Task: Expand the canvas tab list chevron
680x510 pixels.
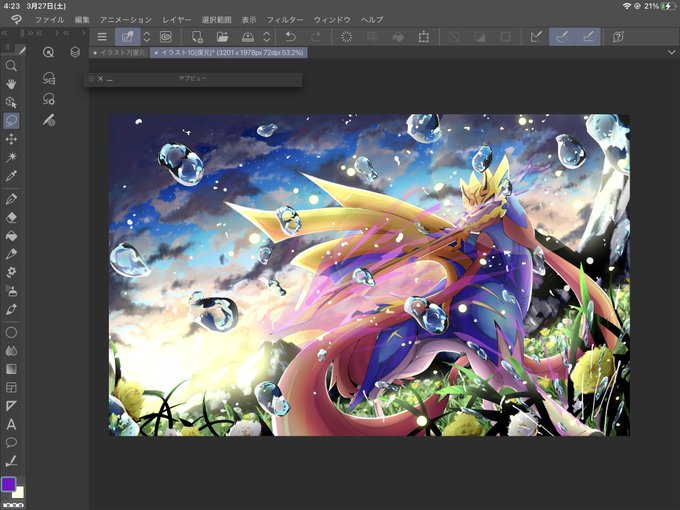Action: tap(671, 52)
